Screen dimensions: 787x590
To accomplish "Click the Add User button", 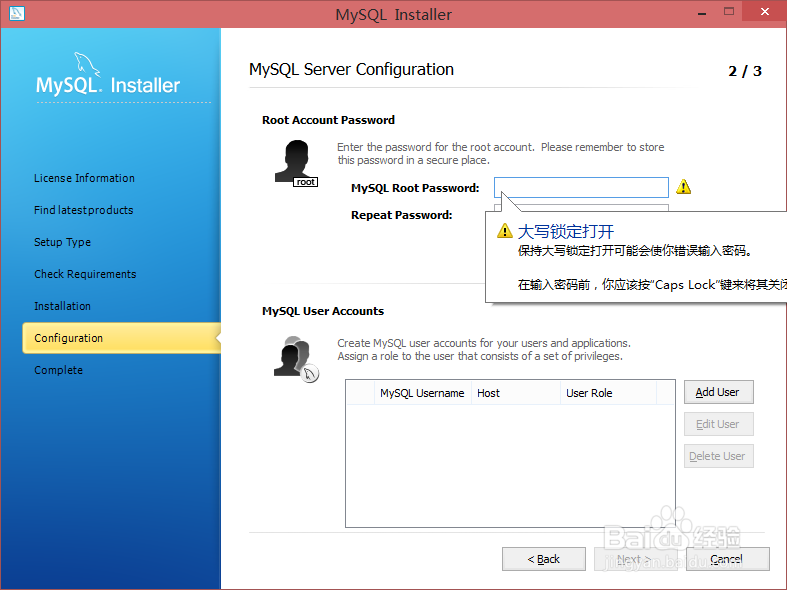I will 719,392.
